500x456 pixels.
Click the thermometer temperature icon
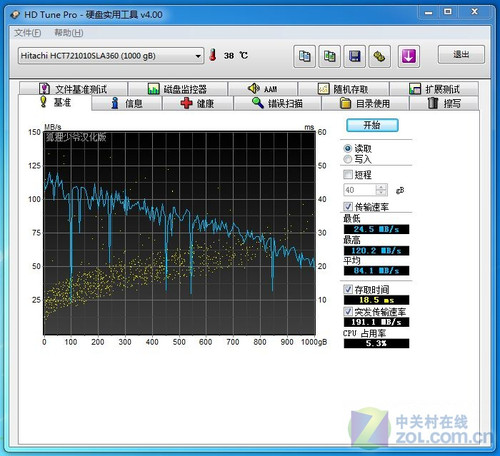pyautogui.click(x=213, y=55)
